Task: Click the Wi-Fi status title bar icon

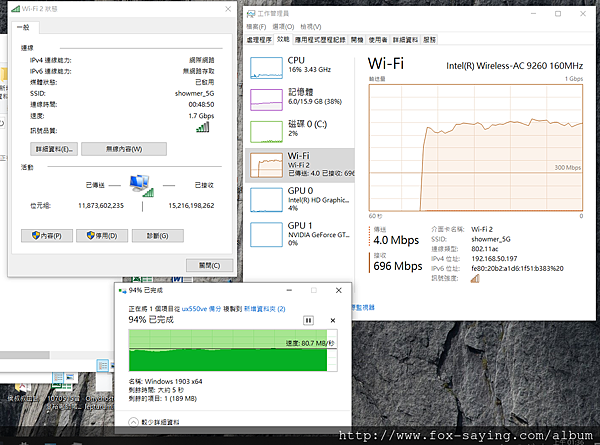Action: click(16, 8)
